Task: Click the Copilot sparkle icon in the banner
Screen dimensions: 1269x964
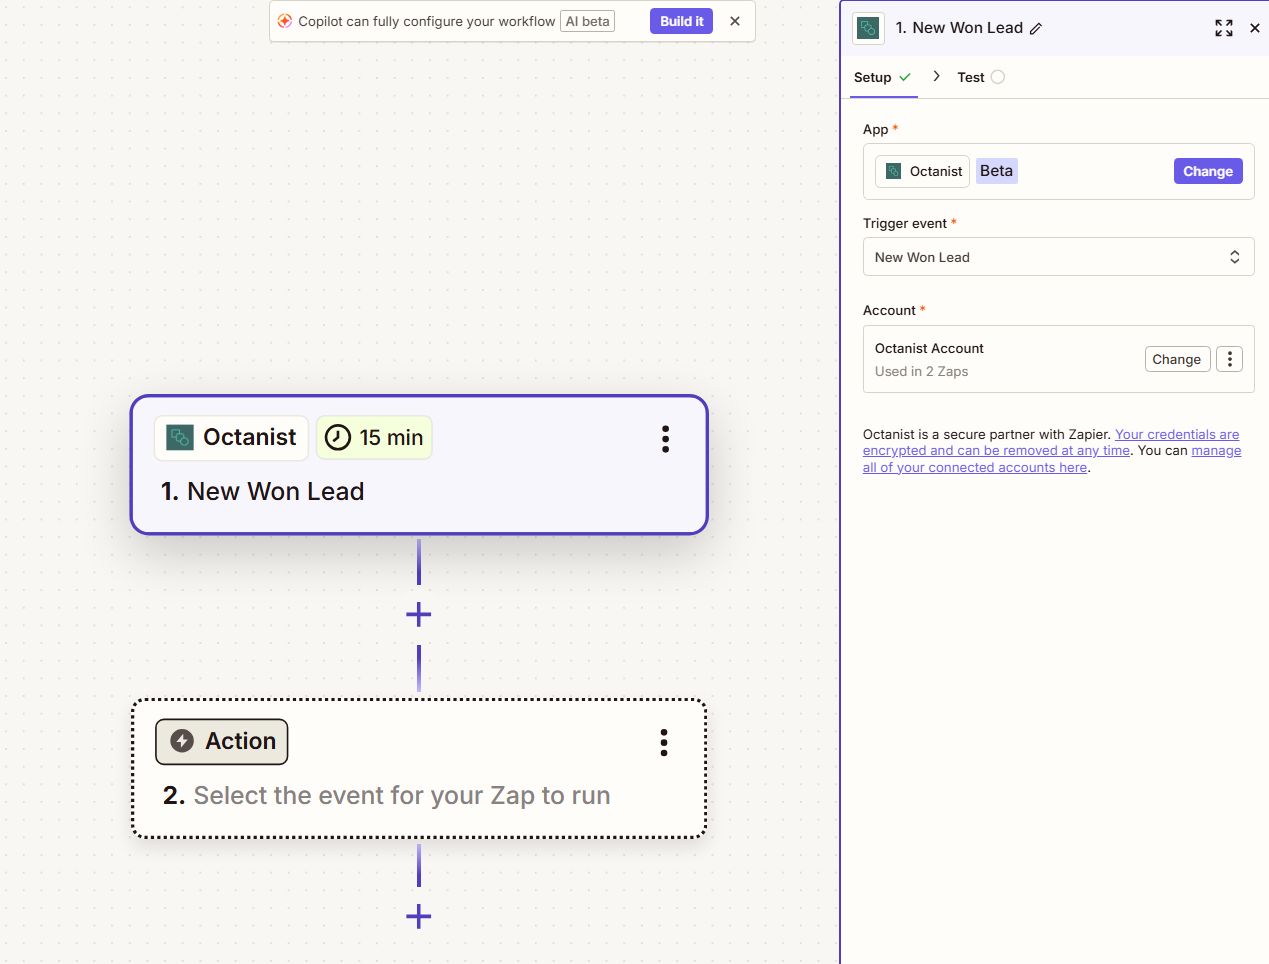Action: coord(286,20)
